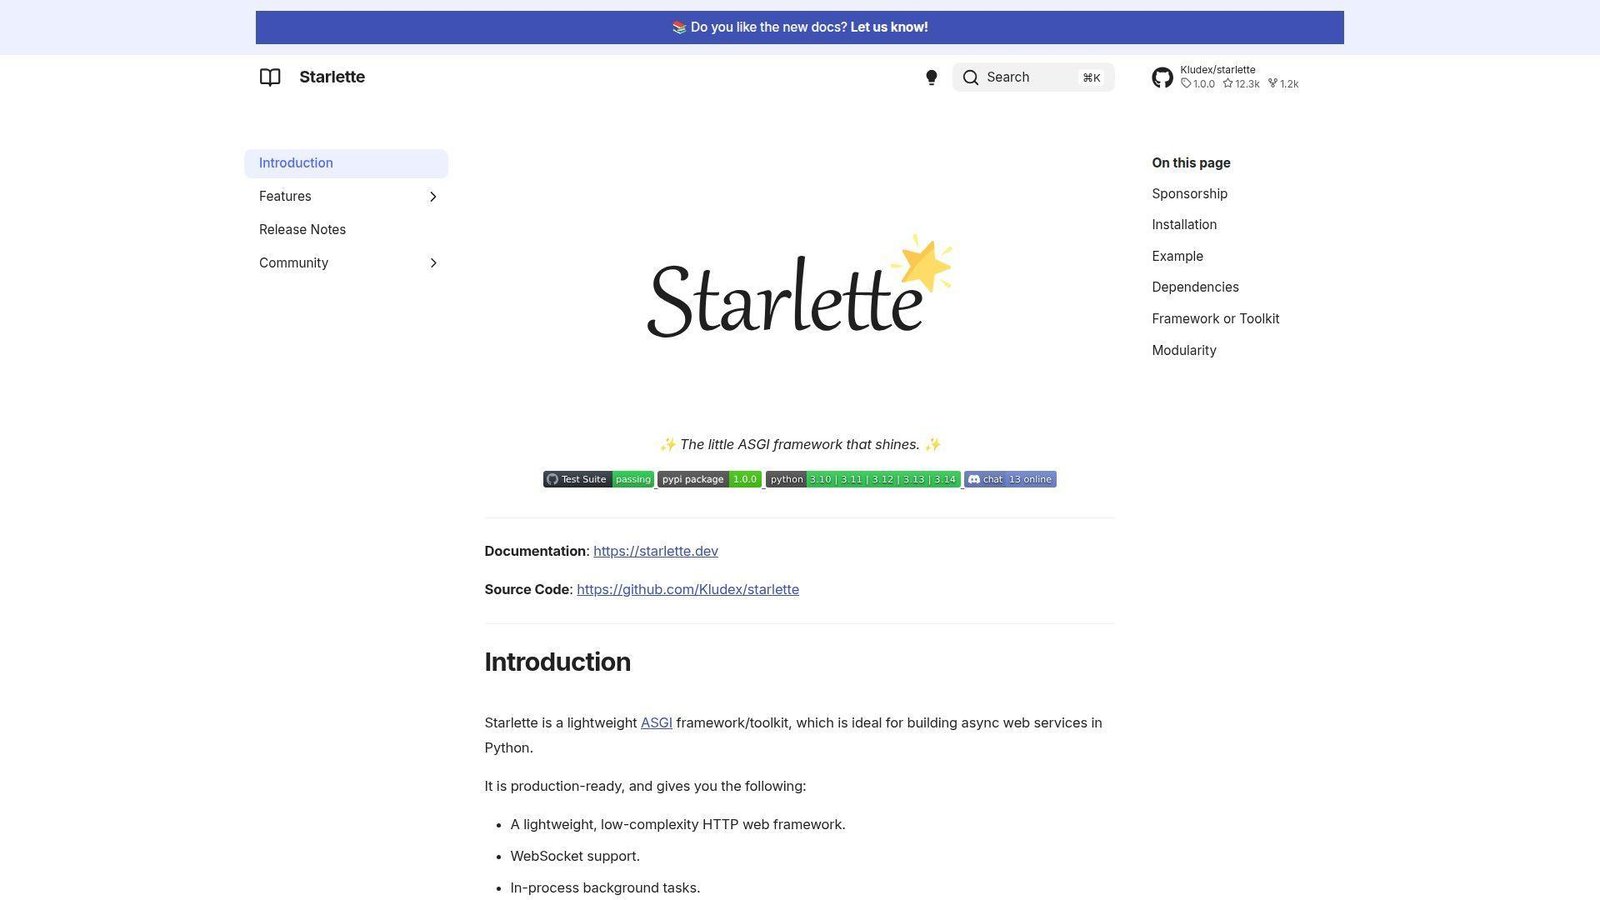Viewport: 1600px width, 900px height.
Task: Jump to the Sponsorship section
Action: [1189, 193]
